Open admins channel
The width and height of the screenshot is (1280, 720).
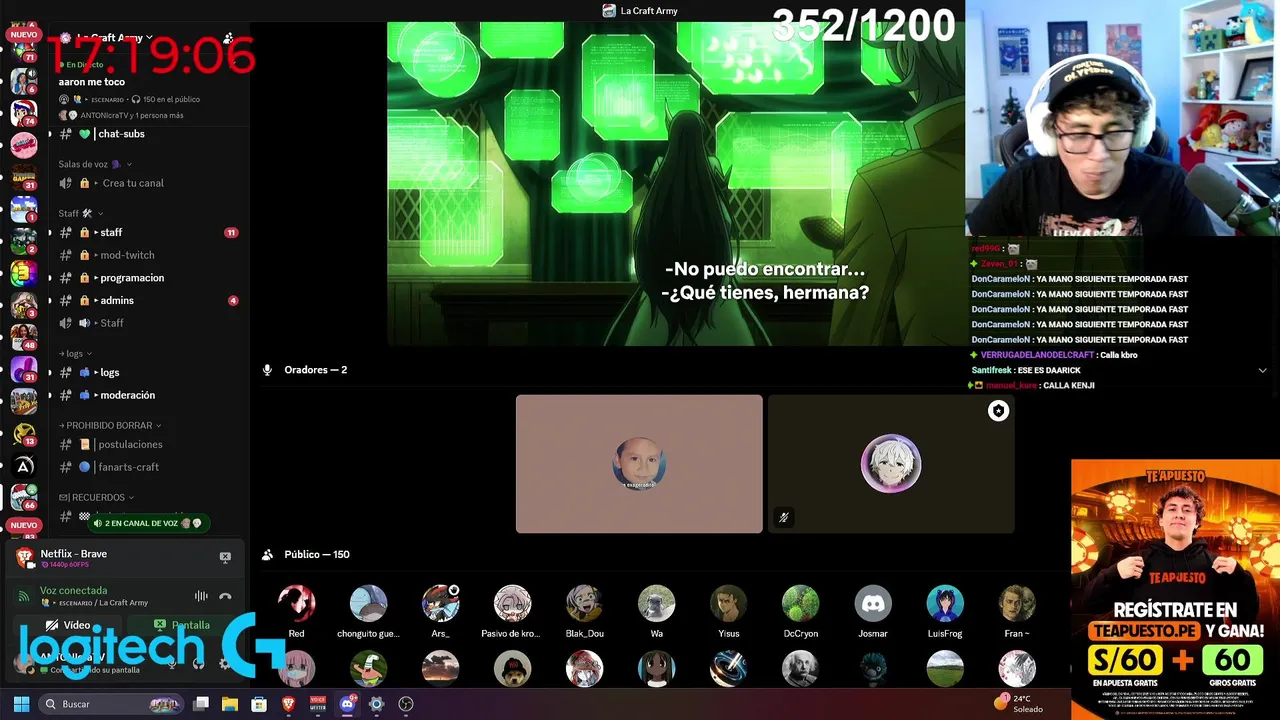pyautogui.click(x=147, y=300)
